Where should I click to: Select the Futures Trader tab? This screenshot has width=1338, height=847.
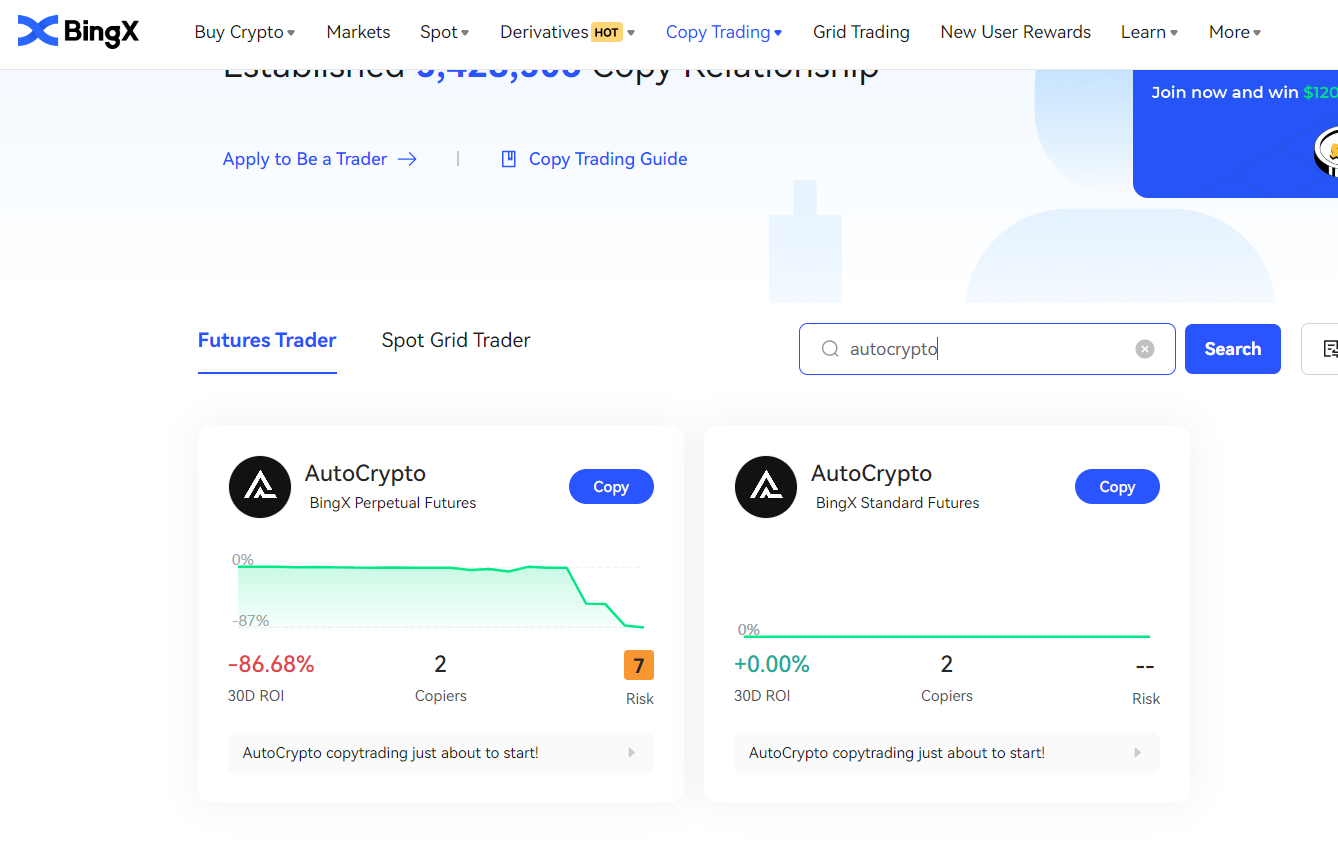(266, 340)
